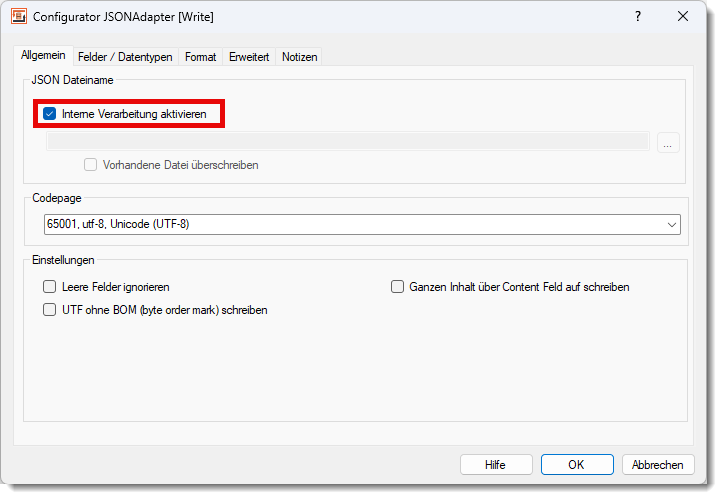Image resolution: width=722 pixels, height=499 pixels.
Task: Click the question mark help icon
Action: [x=638, y=17]
